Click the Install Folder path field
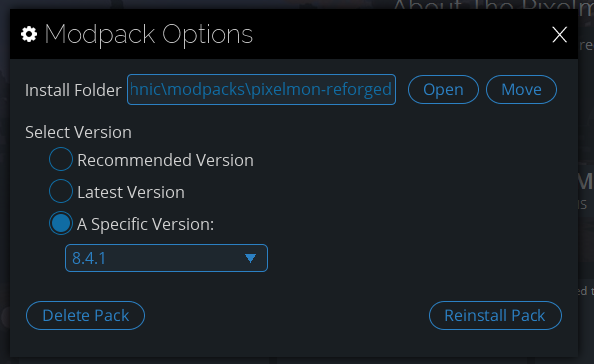The width and height of the screenshot is (594, 364). [261, 90]
